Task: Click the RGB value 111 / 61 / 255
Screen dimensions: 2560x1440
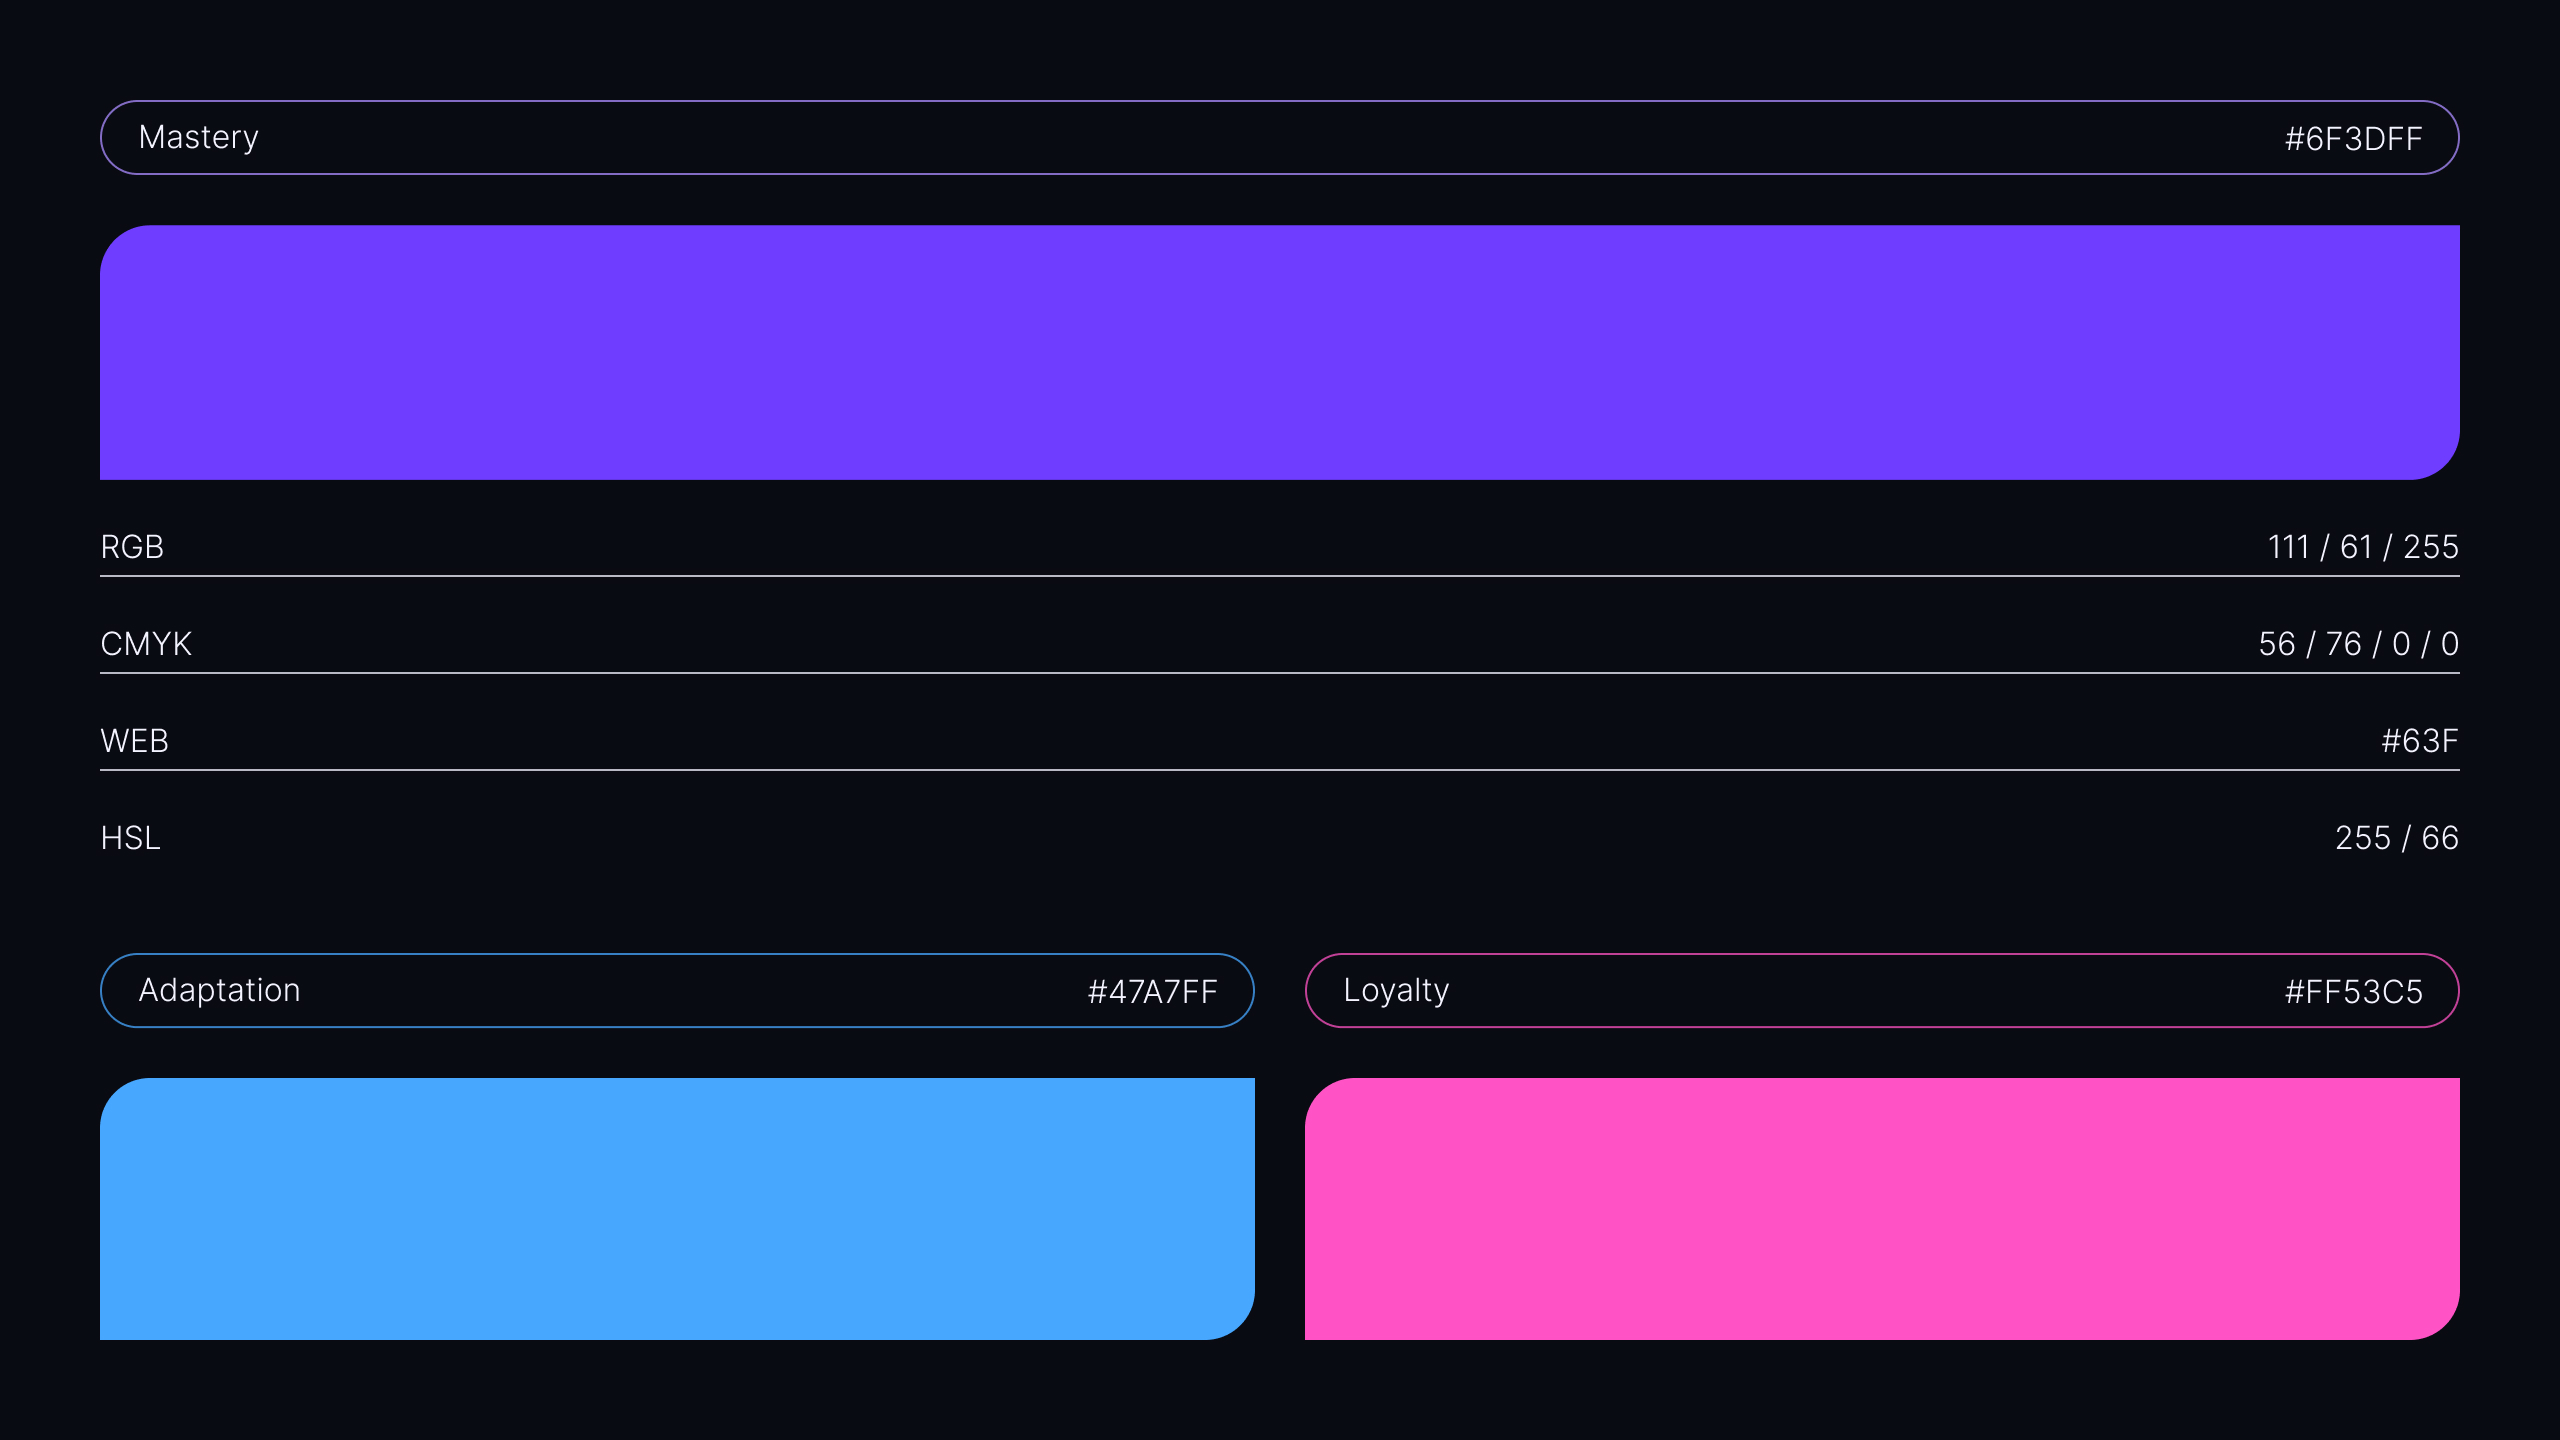Action: click(2362, 547)
